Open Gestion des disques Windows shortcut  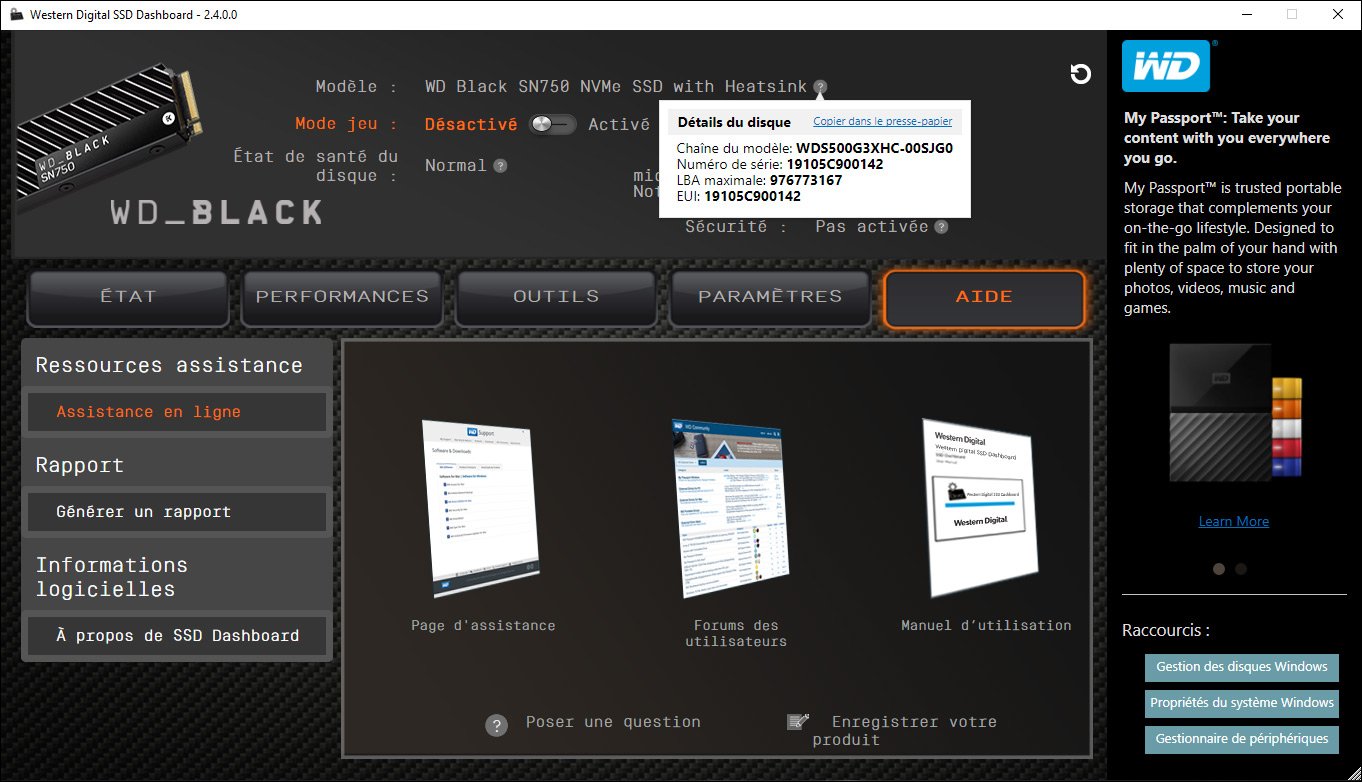pos(1241,667)
